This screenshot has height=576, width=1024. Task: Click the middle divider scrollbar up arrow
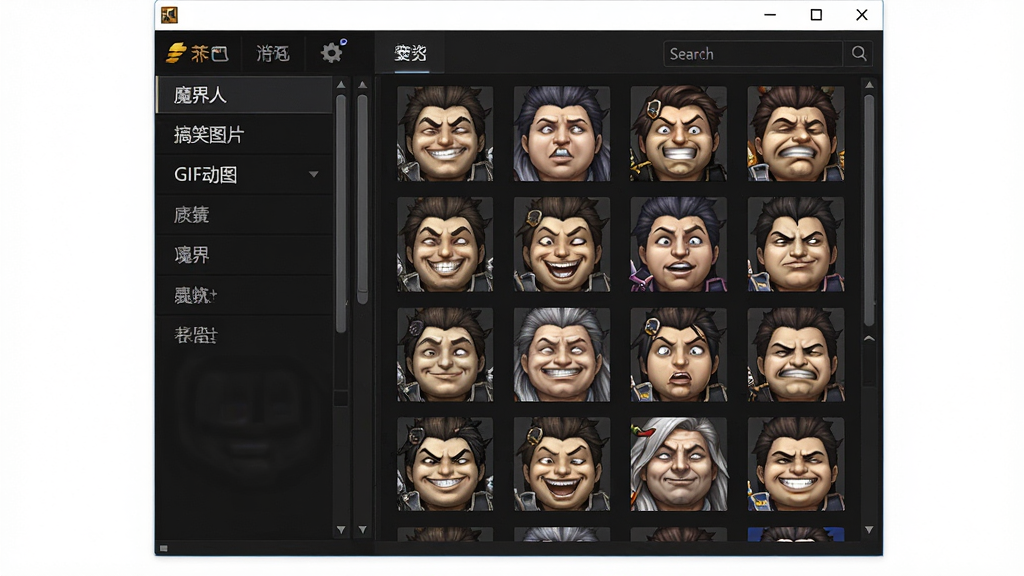[x=362, y=85]
